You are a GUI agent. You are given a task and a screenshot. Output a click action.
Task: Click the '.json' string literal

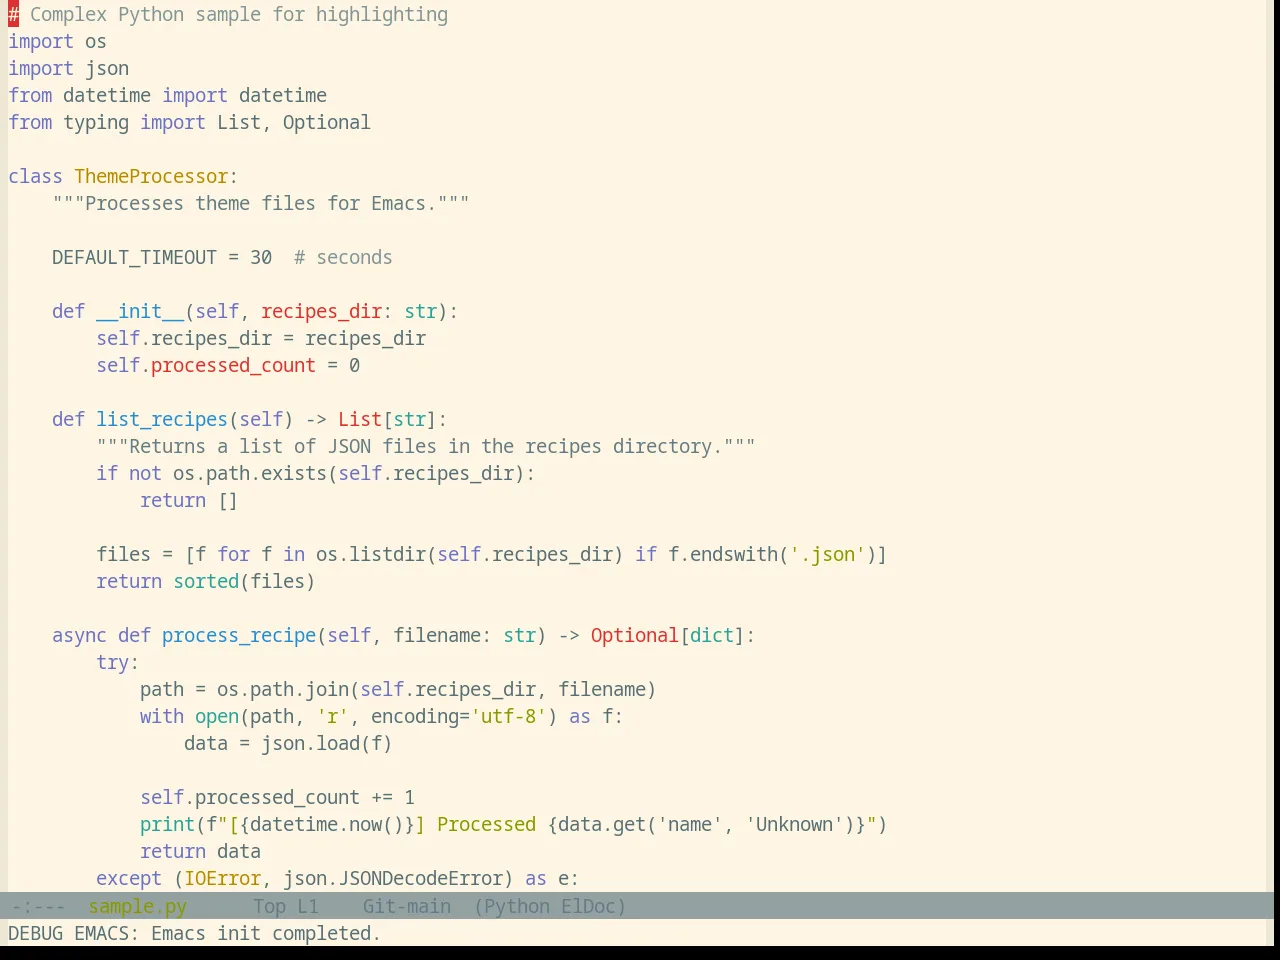(x=827, y=554)
